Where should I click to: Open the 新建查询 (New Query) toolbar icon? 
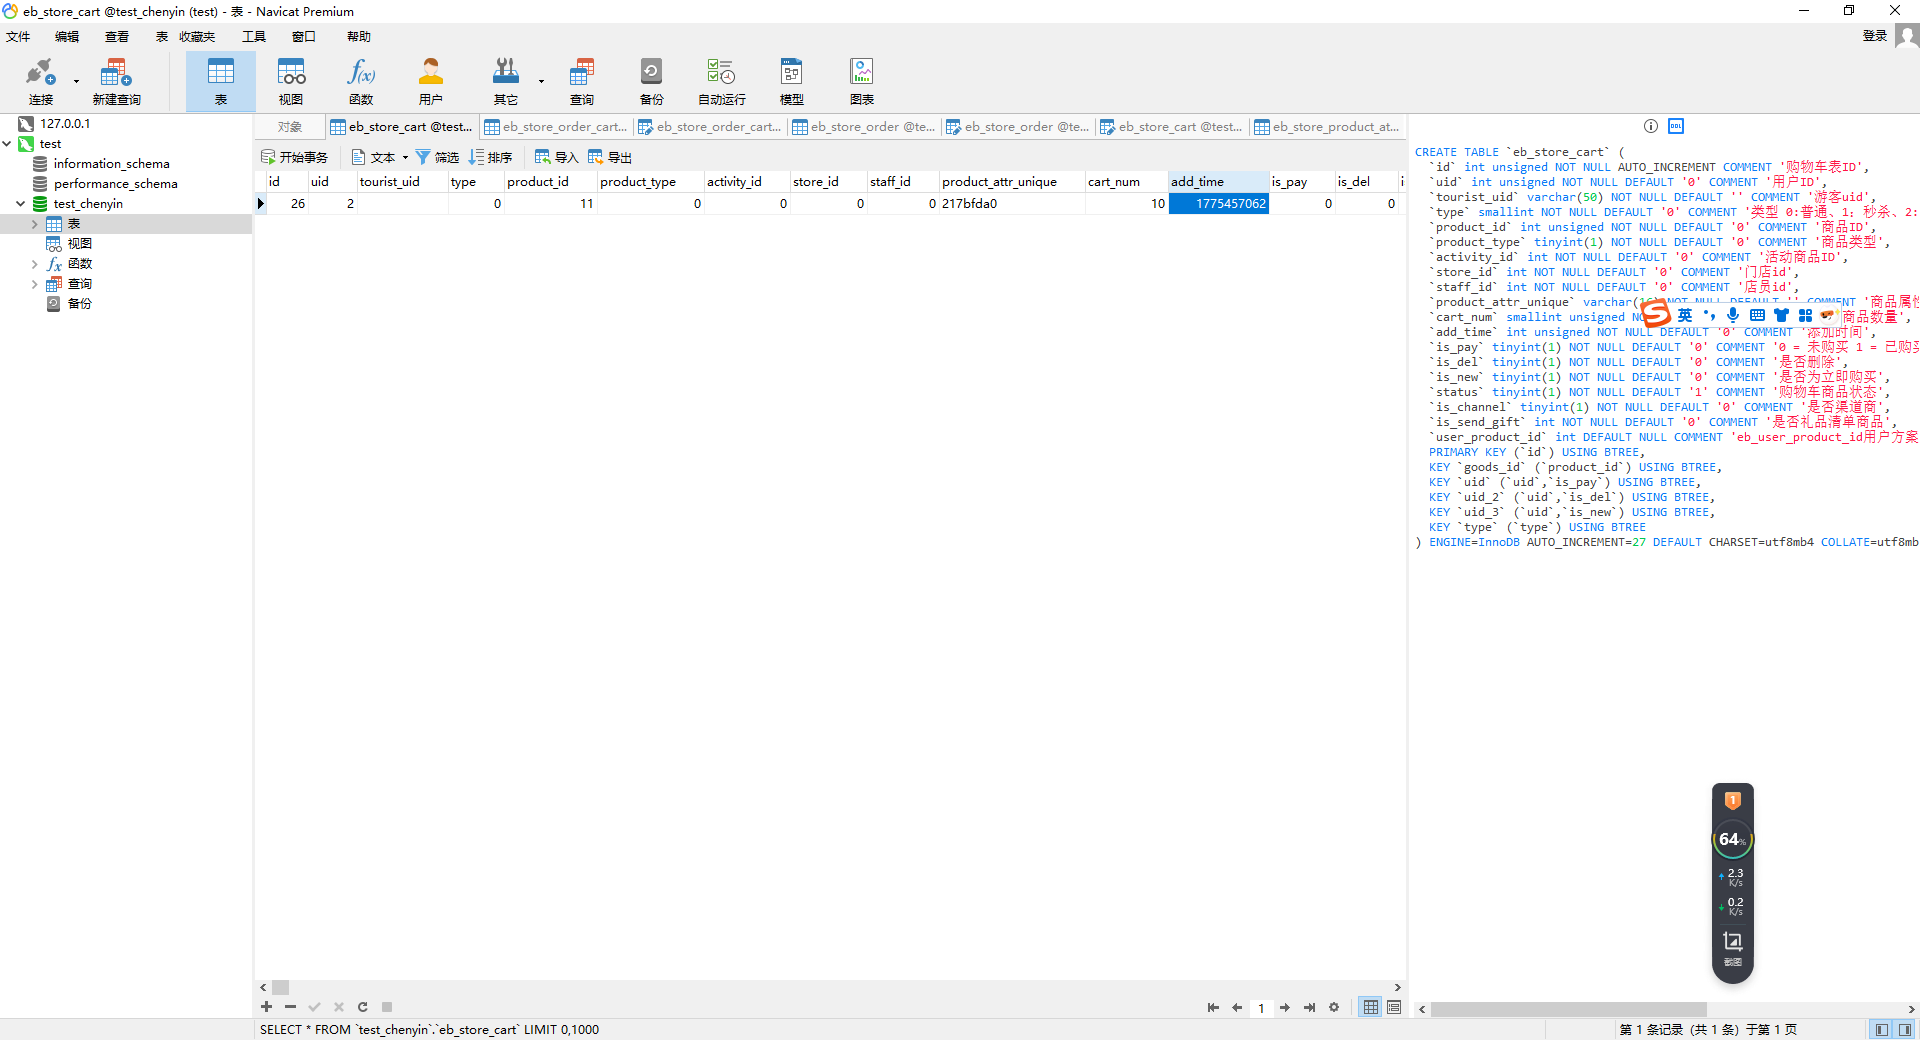[116, 80]
